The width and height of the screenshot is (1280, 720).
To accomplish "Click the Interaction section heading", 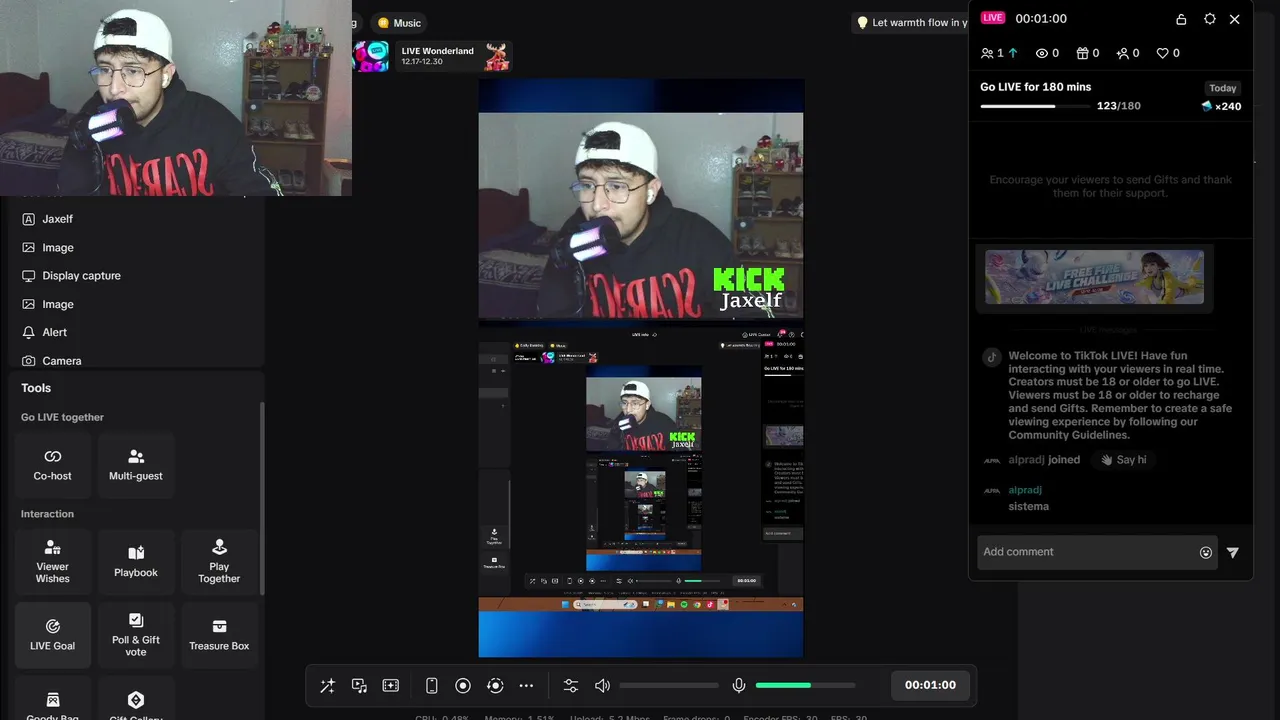I will click(47, 514).
